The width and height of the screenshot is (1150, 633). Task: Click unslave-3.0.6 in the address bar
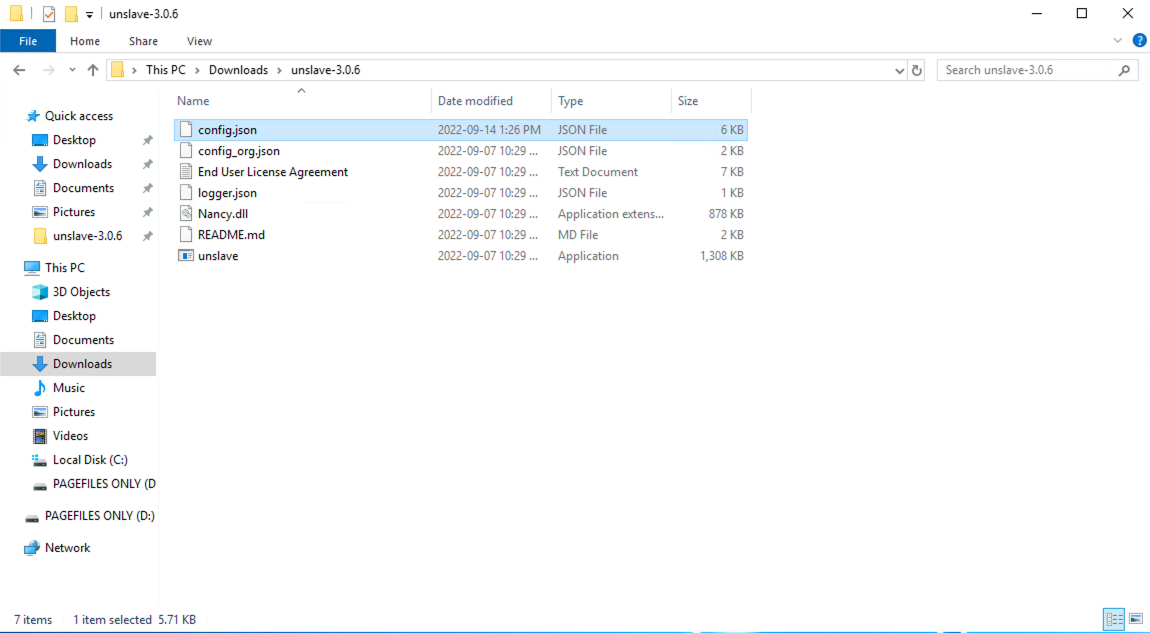[326, 70]
